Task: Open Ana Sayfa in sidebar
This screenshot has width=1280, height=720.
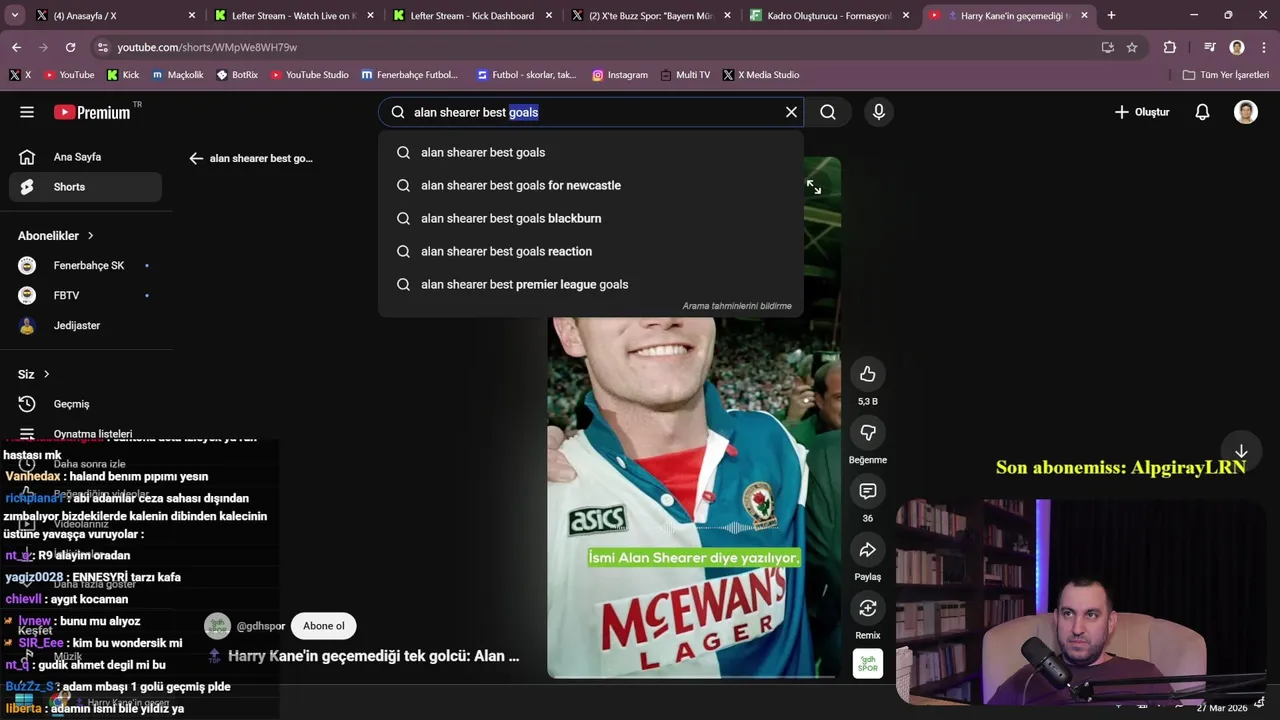Action: click(85, 157)
